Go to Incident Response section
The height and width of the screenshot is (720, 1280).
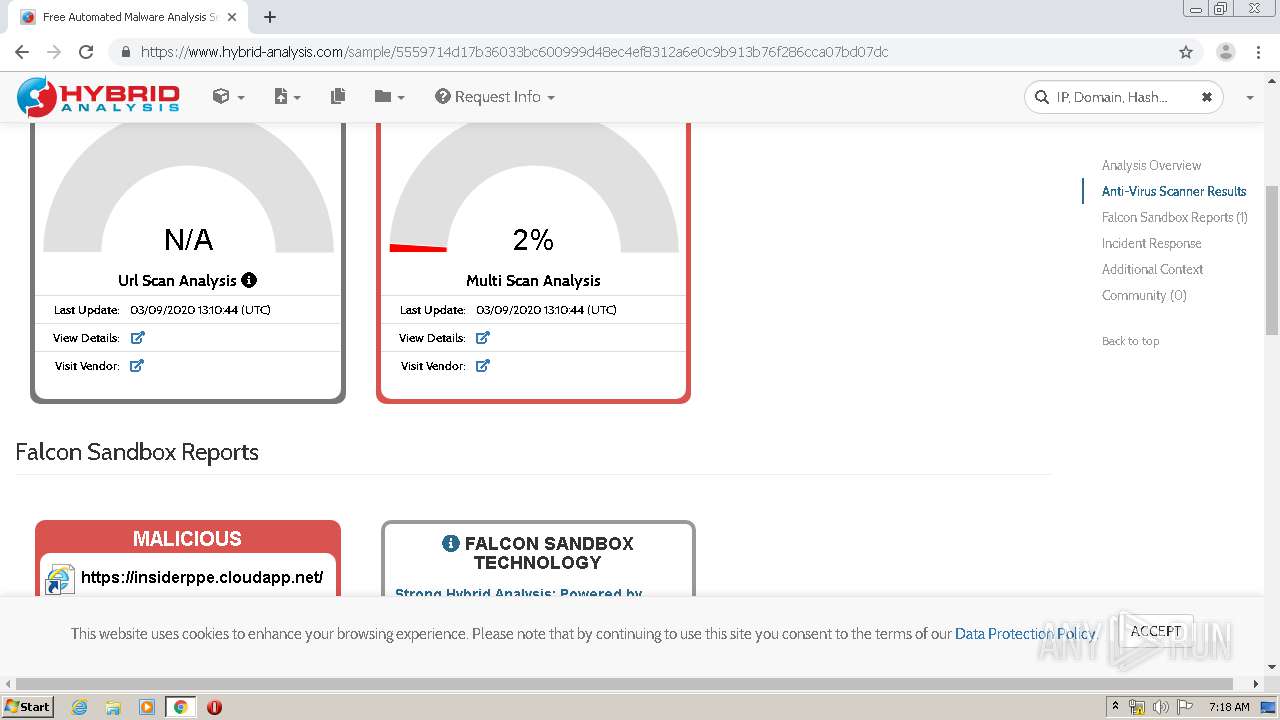point(1151,243)
